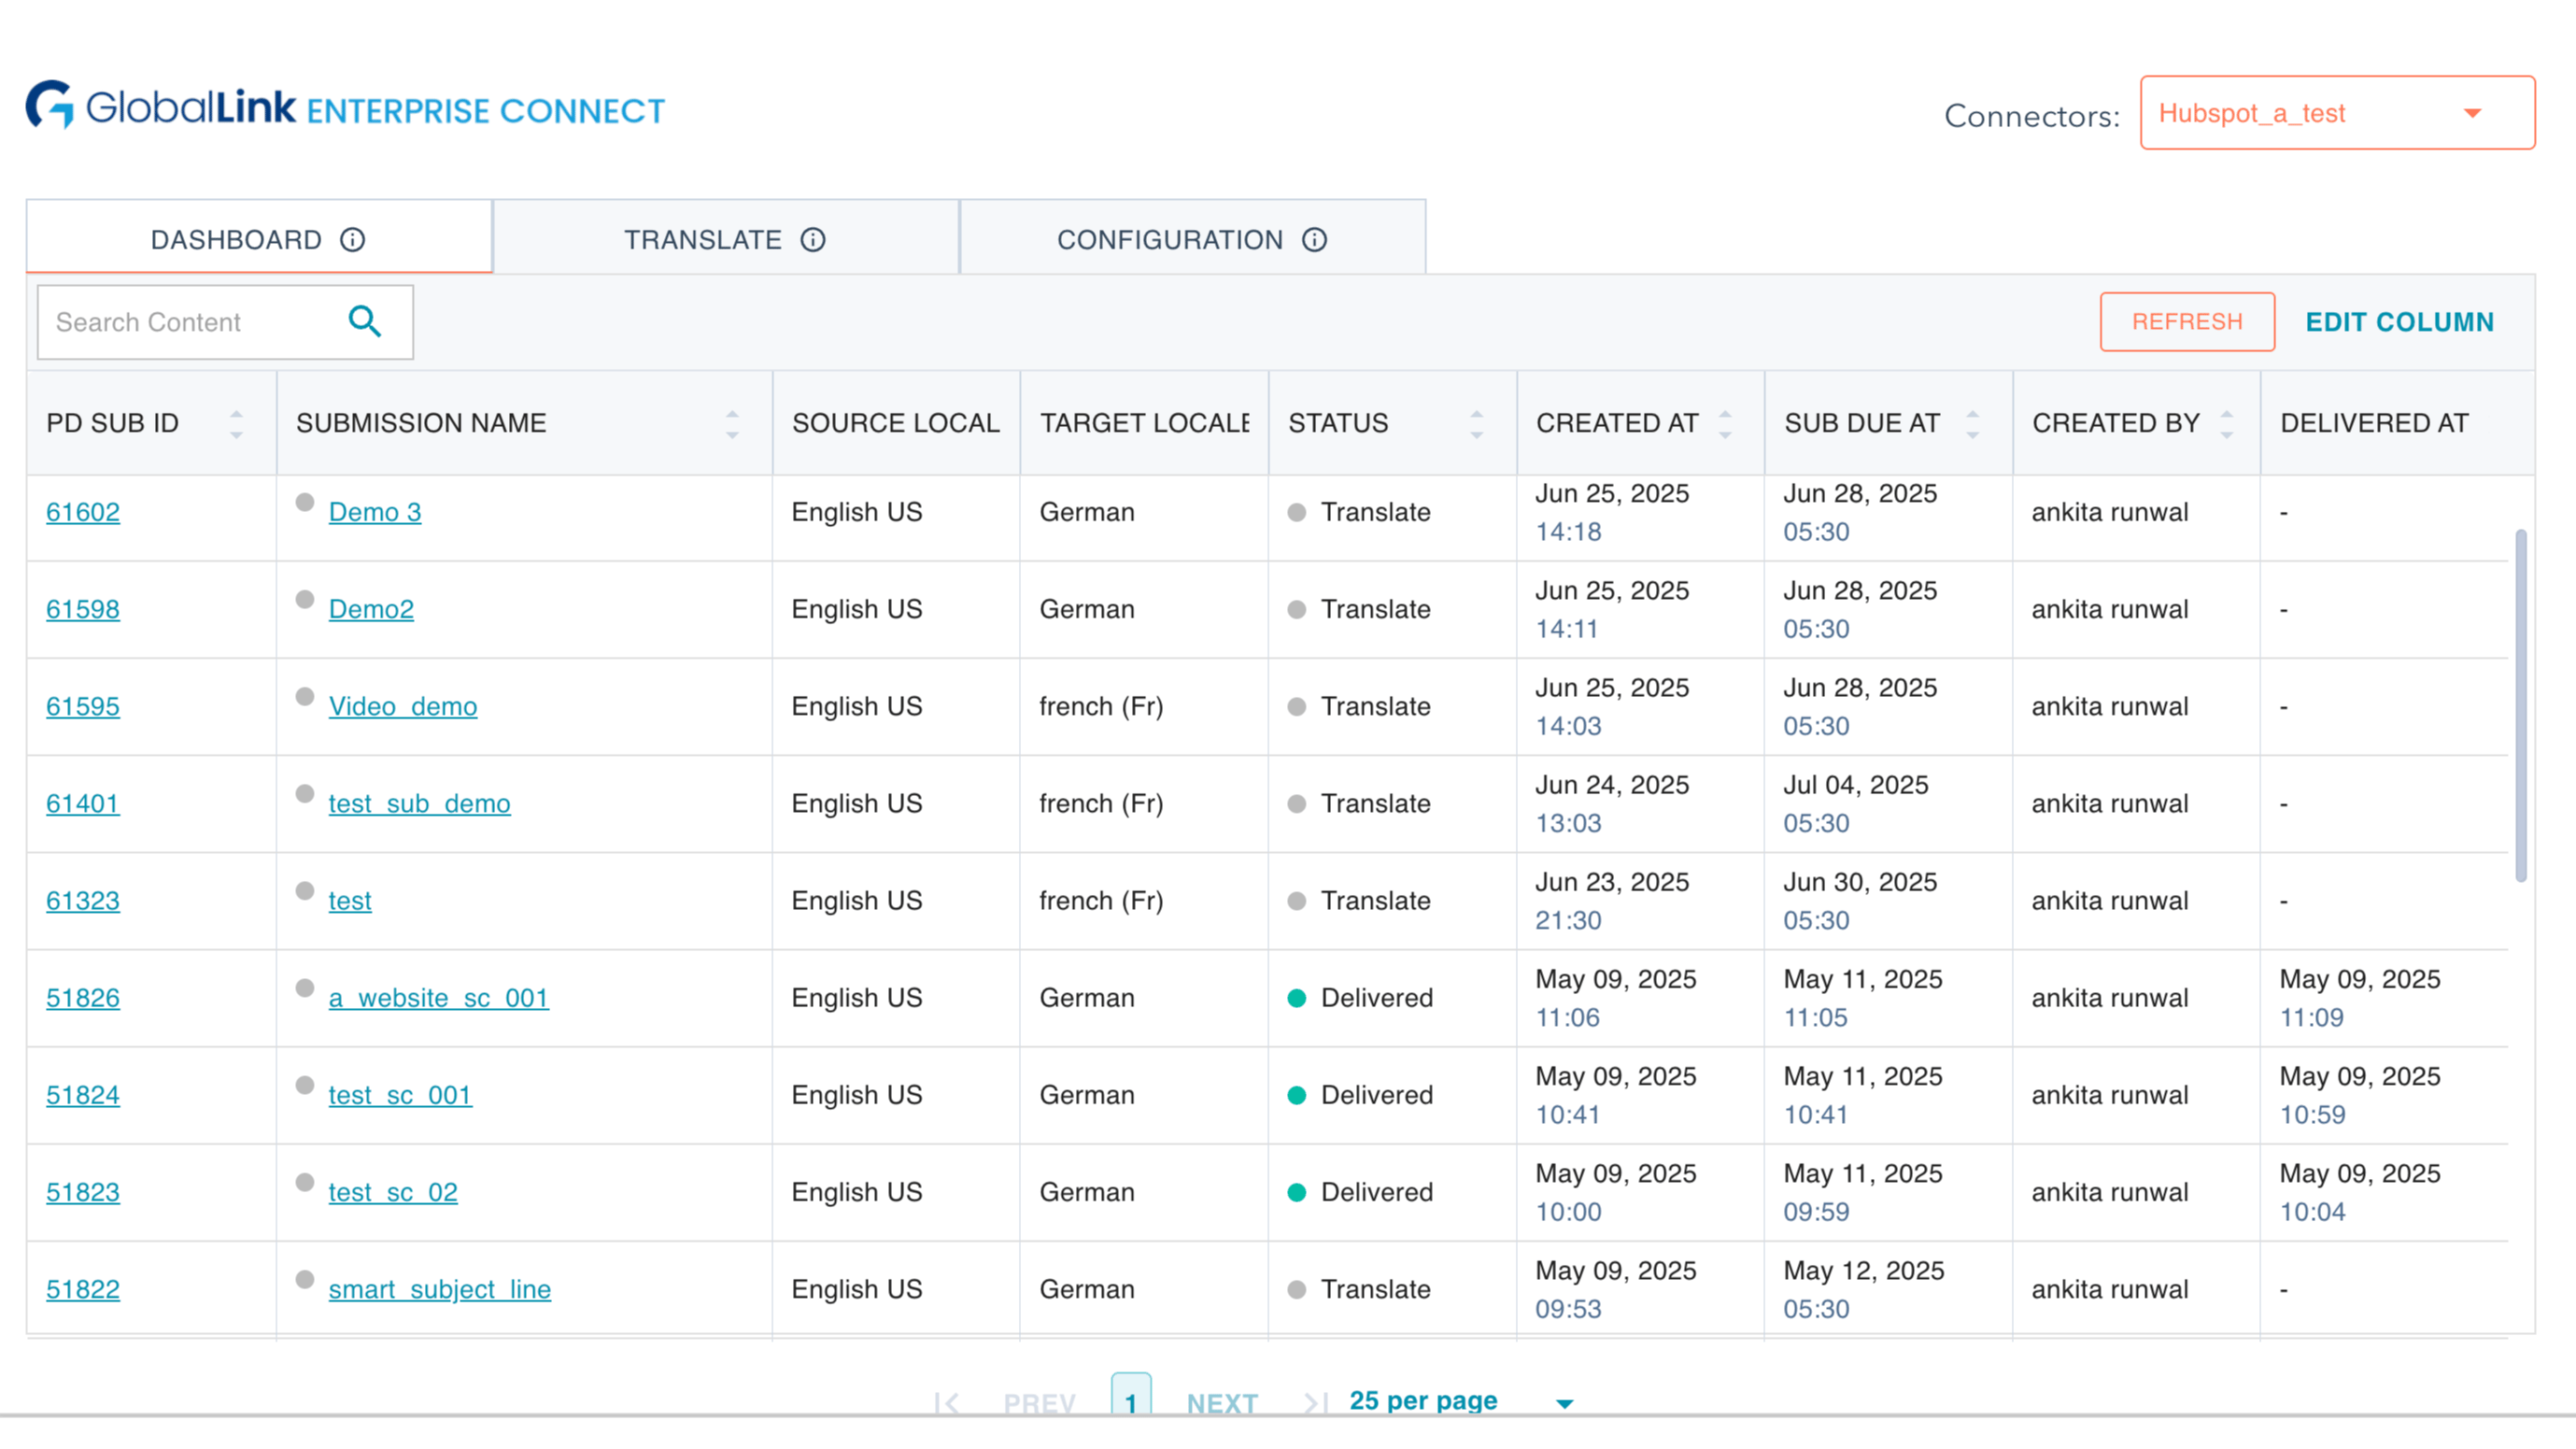The image size is (2576, 1449).
Task: Click the Configuration tab info icon
Action: 1314,240
